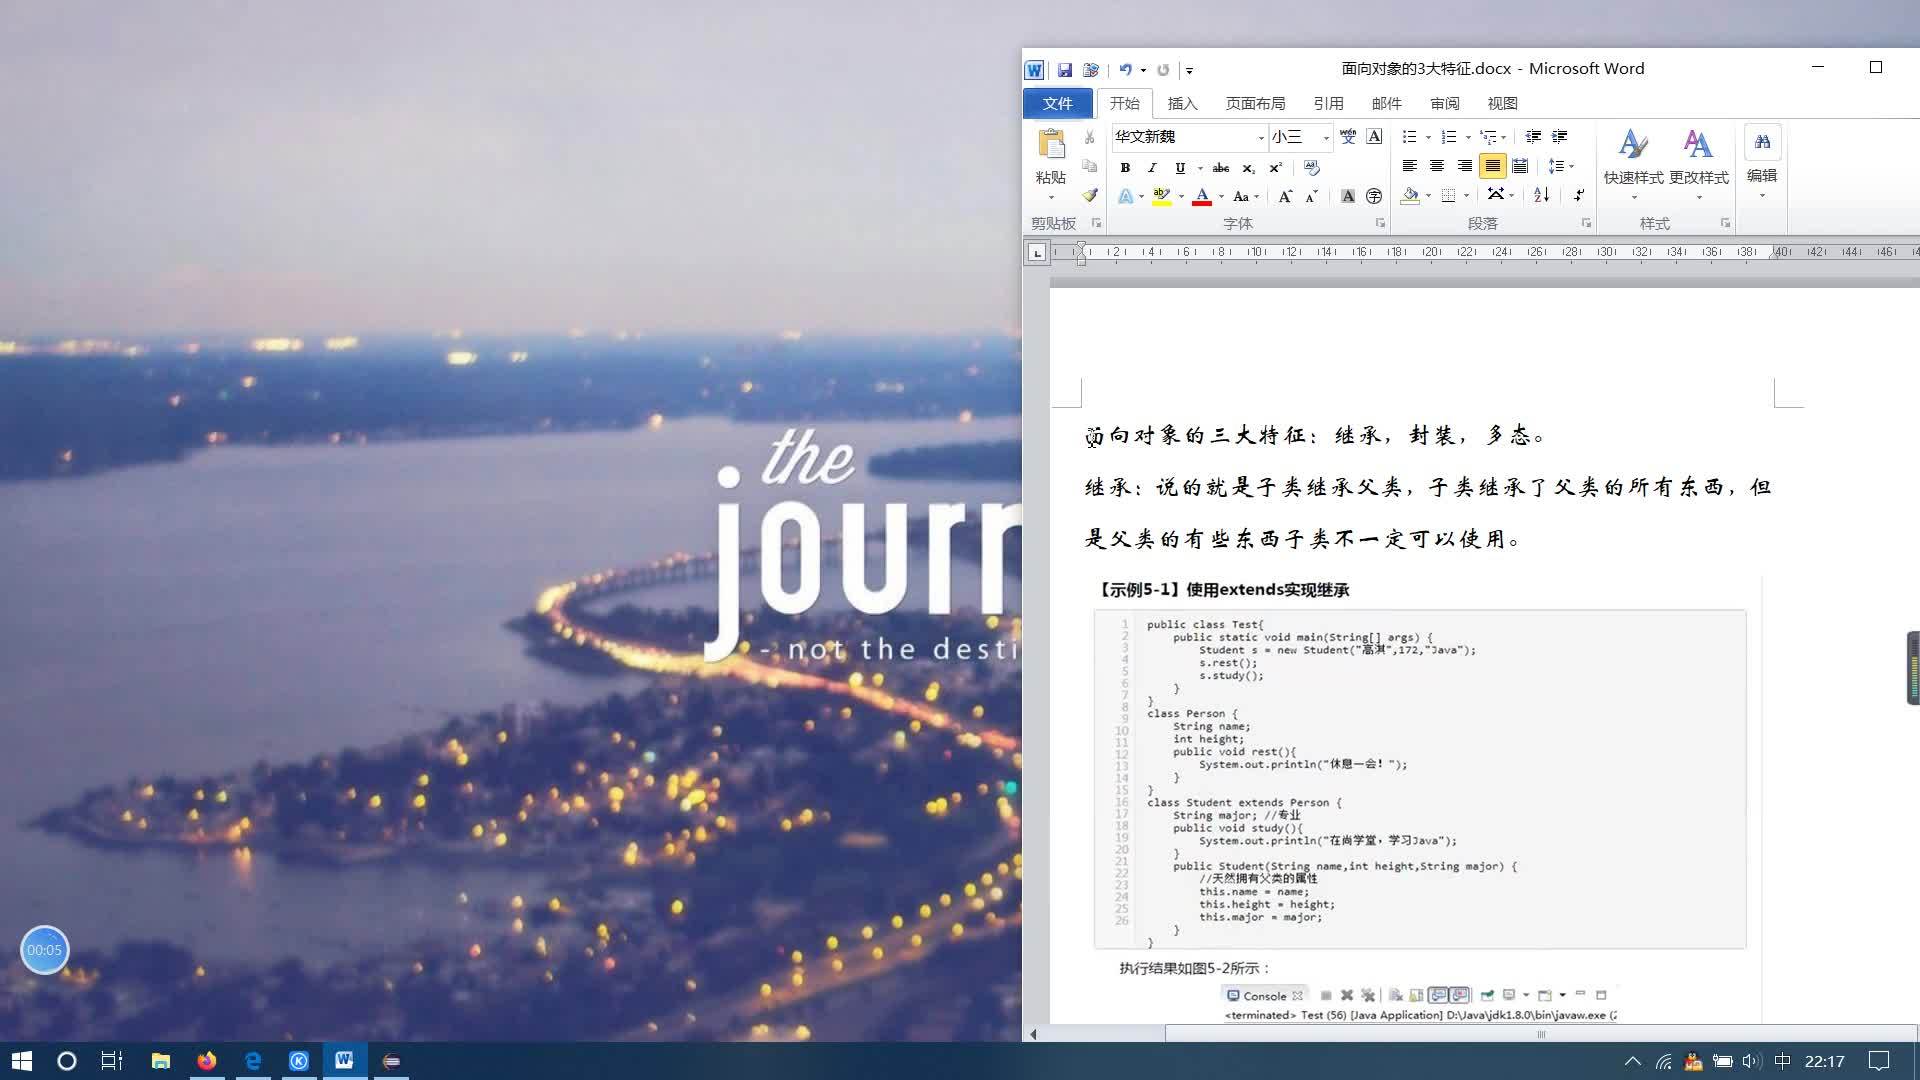This screenshot has height=1080, width=1920.
Task: Click the Grow Font icon
Action: point(1285,196)
